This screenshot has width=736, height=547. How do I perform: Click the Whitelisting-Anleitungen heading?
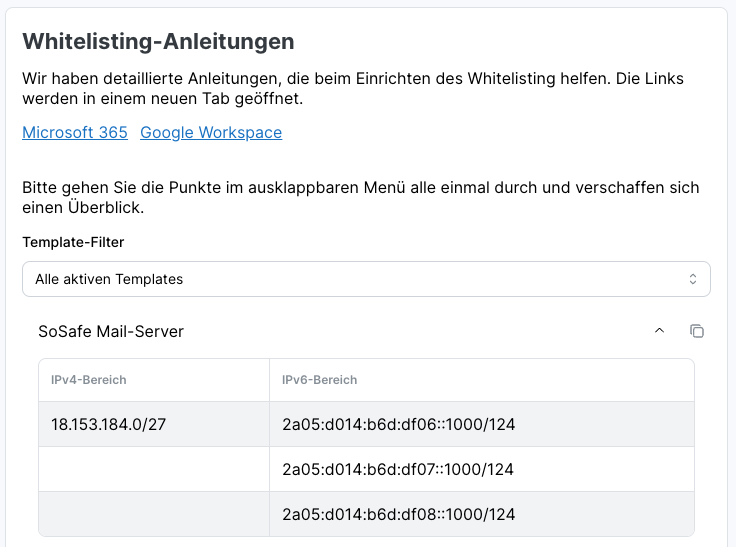(x=158, y=41)
